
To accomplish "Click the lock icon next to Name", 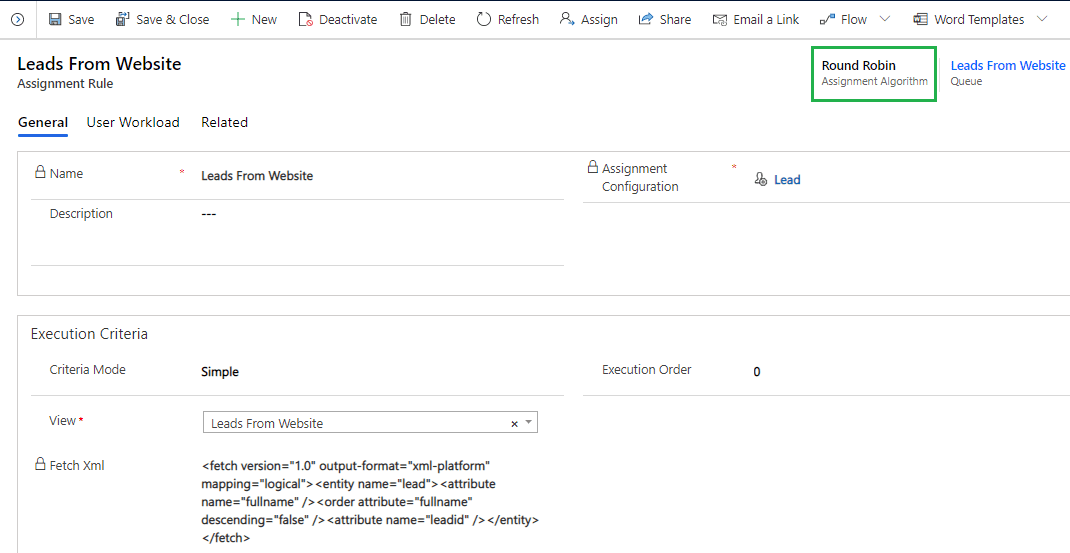I will 40,172.
